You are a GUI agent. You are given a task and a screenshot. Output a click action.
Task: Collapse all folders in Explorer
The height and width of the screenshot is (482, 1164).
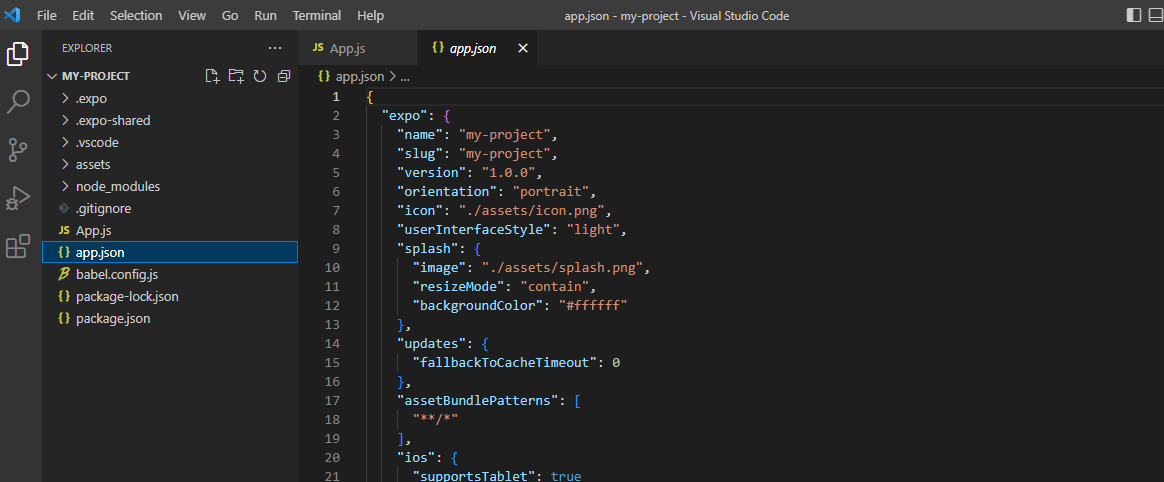[x=283, y=76]
